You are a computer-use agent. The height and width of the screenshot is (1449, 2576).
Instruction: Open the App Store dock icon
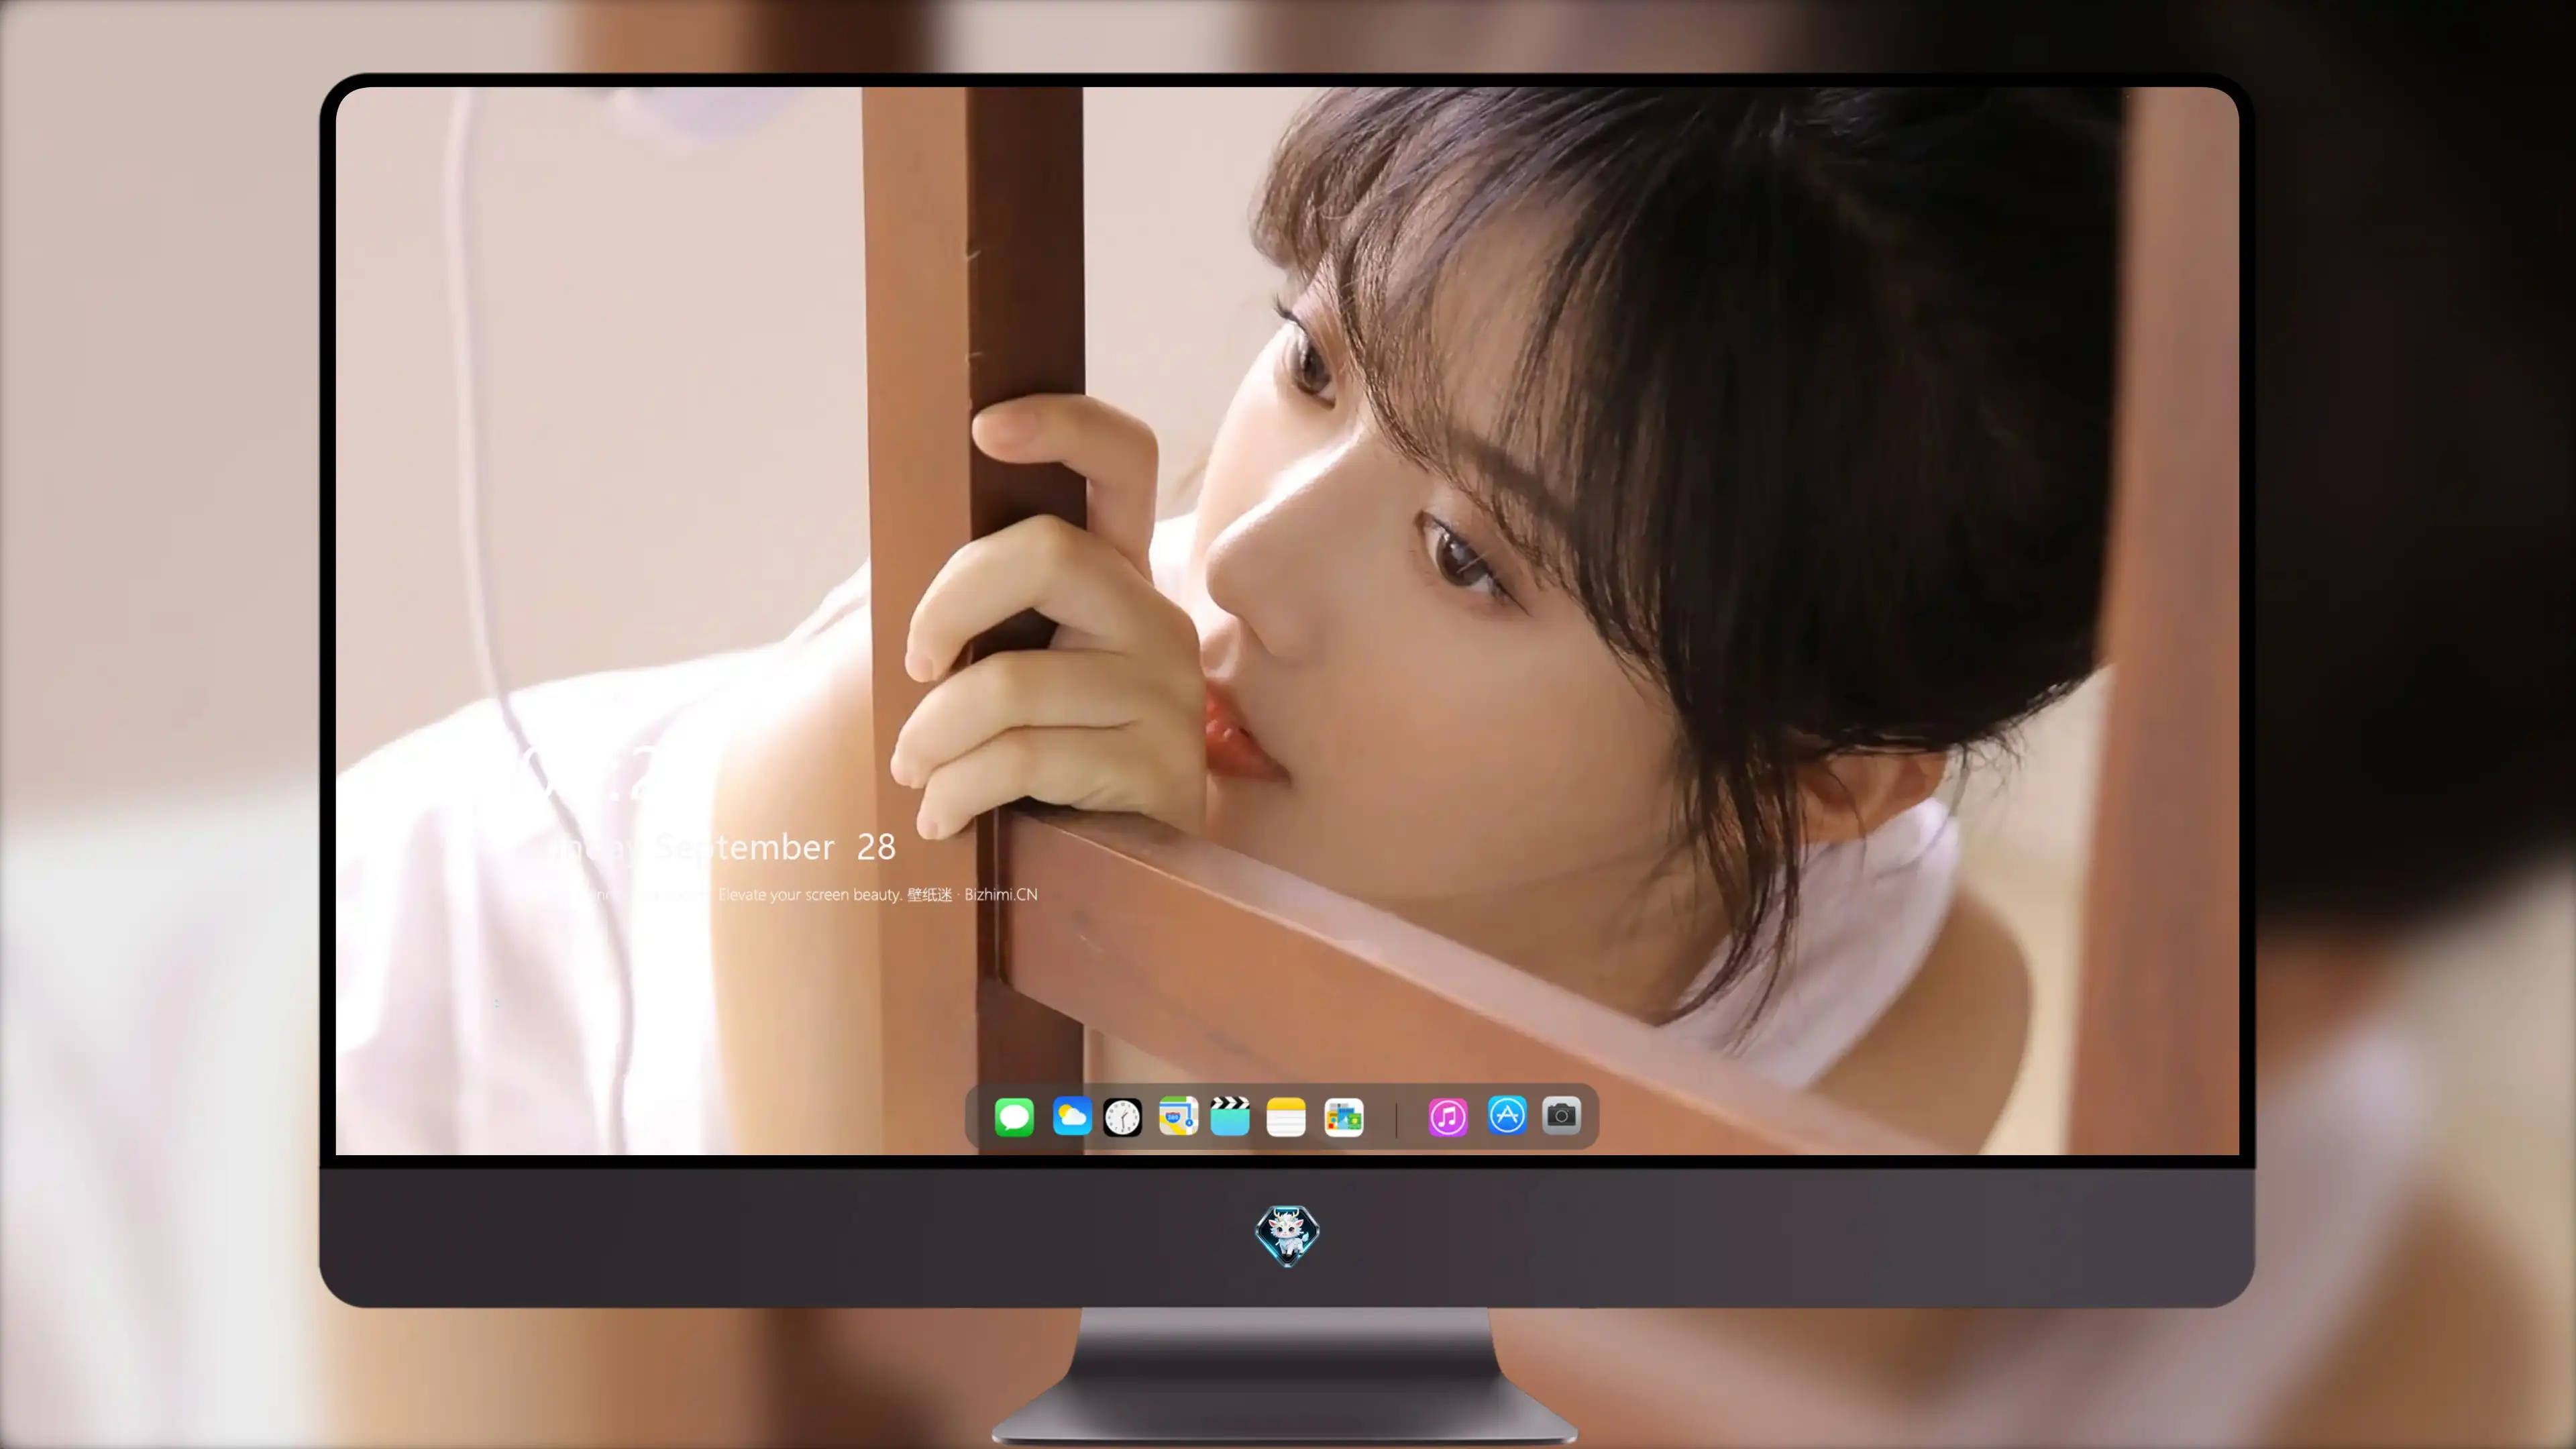pos(1507,1115)
